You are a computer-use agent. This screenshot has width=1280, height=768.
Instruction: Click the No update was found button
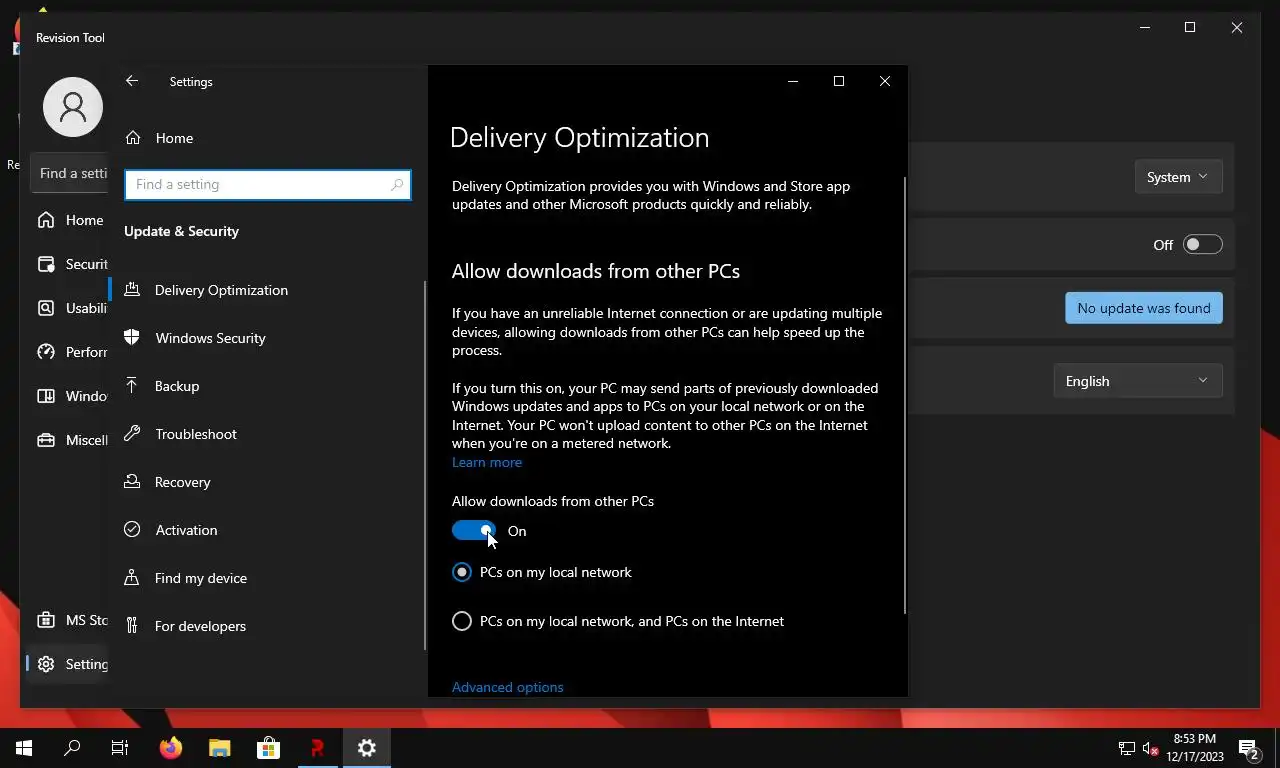pos(1144,308)
